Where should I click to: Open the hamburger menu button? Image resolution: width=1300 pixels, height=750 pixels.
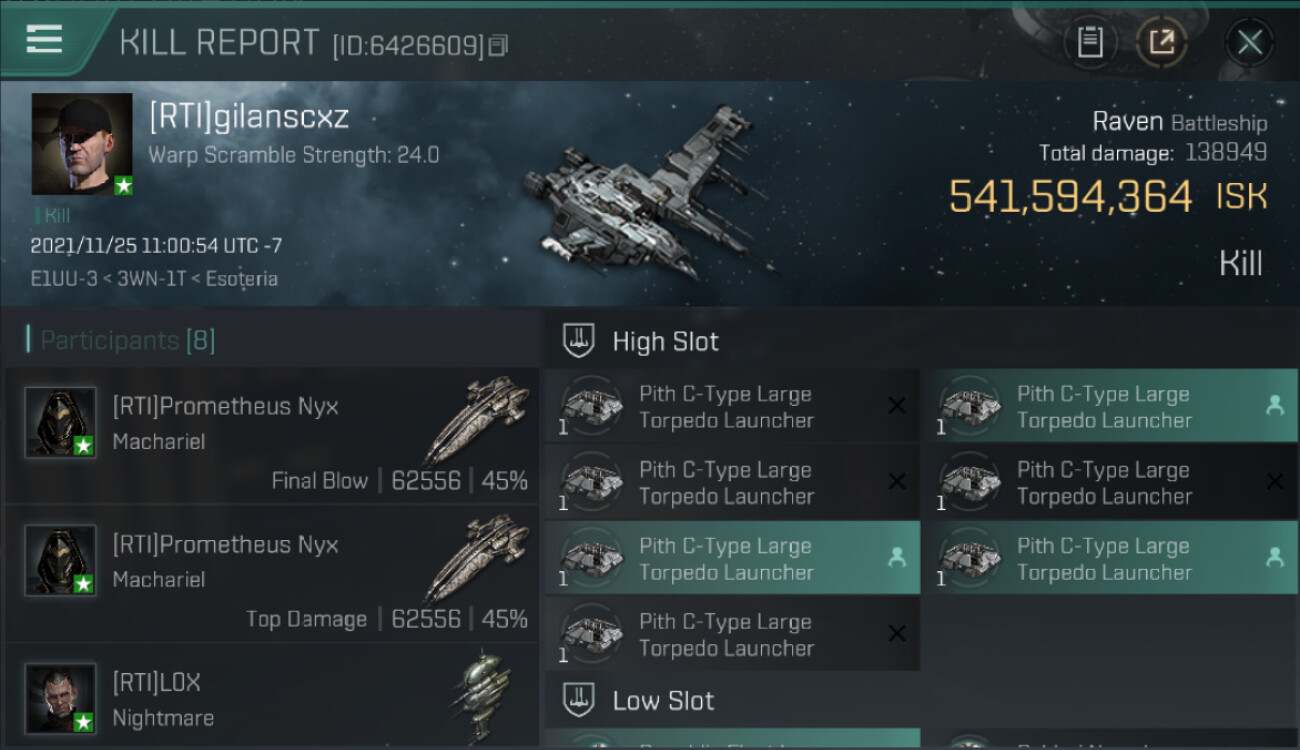pyautogui.click(x=43, y=40)
